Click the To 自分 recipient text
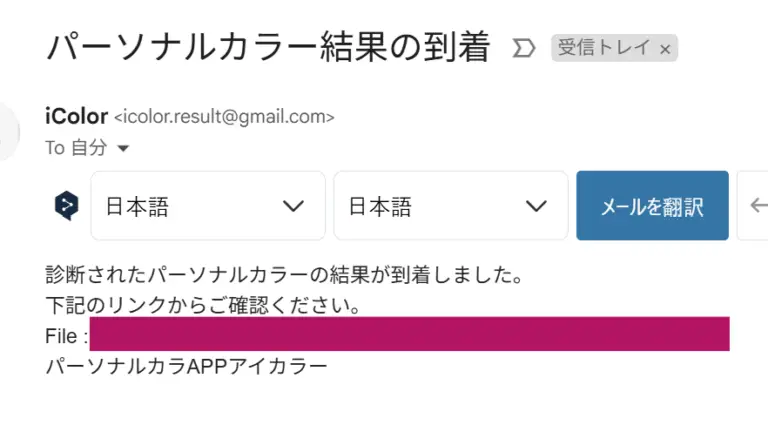This screenshot has width=768, height=432. point(76,147)
